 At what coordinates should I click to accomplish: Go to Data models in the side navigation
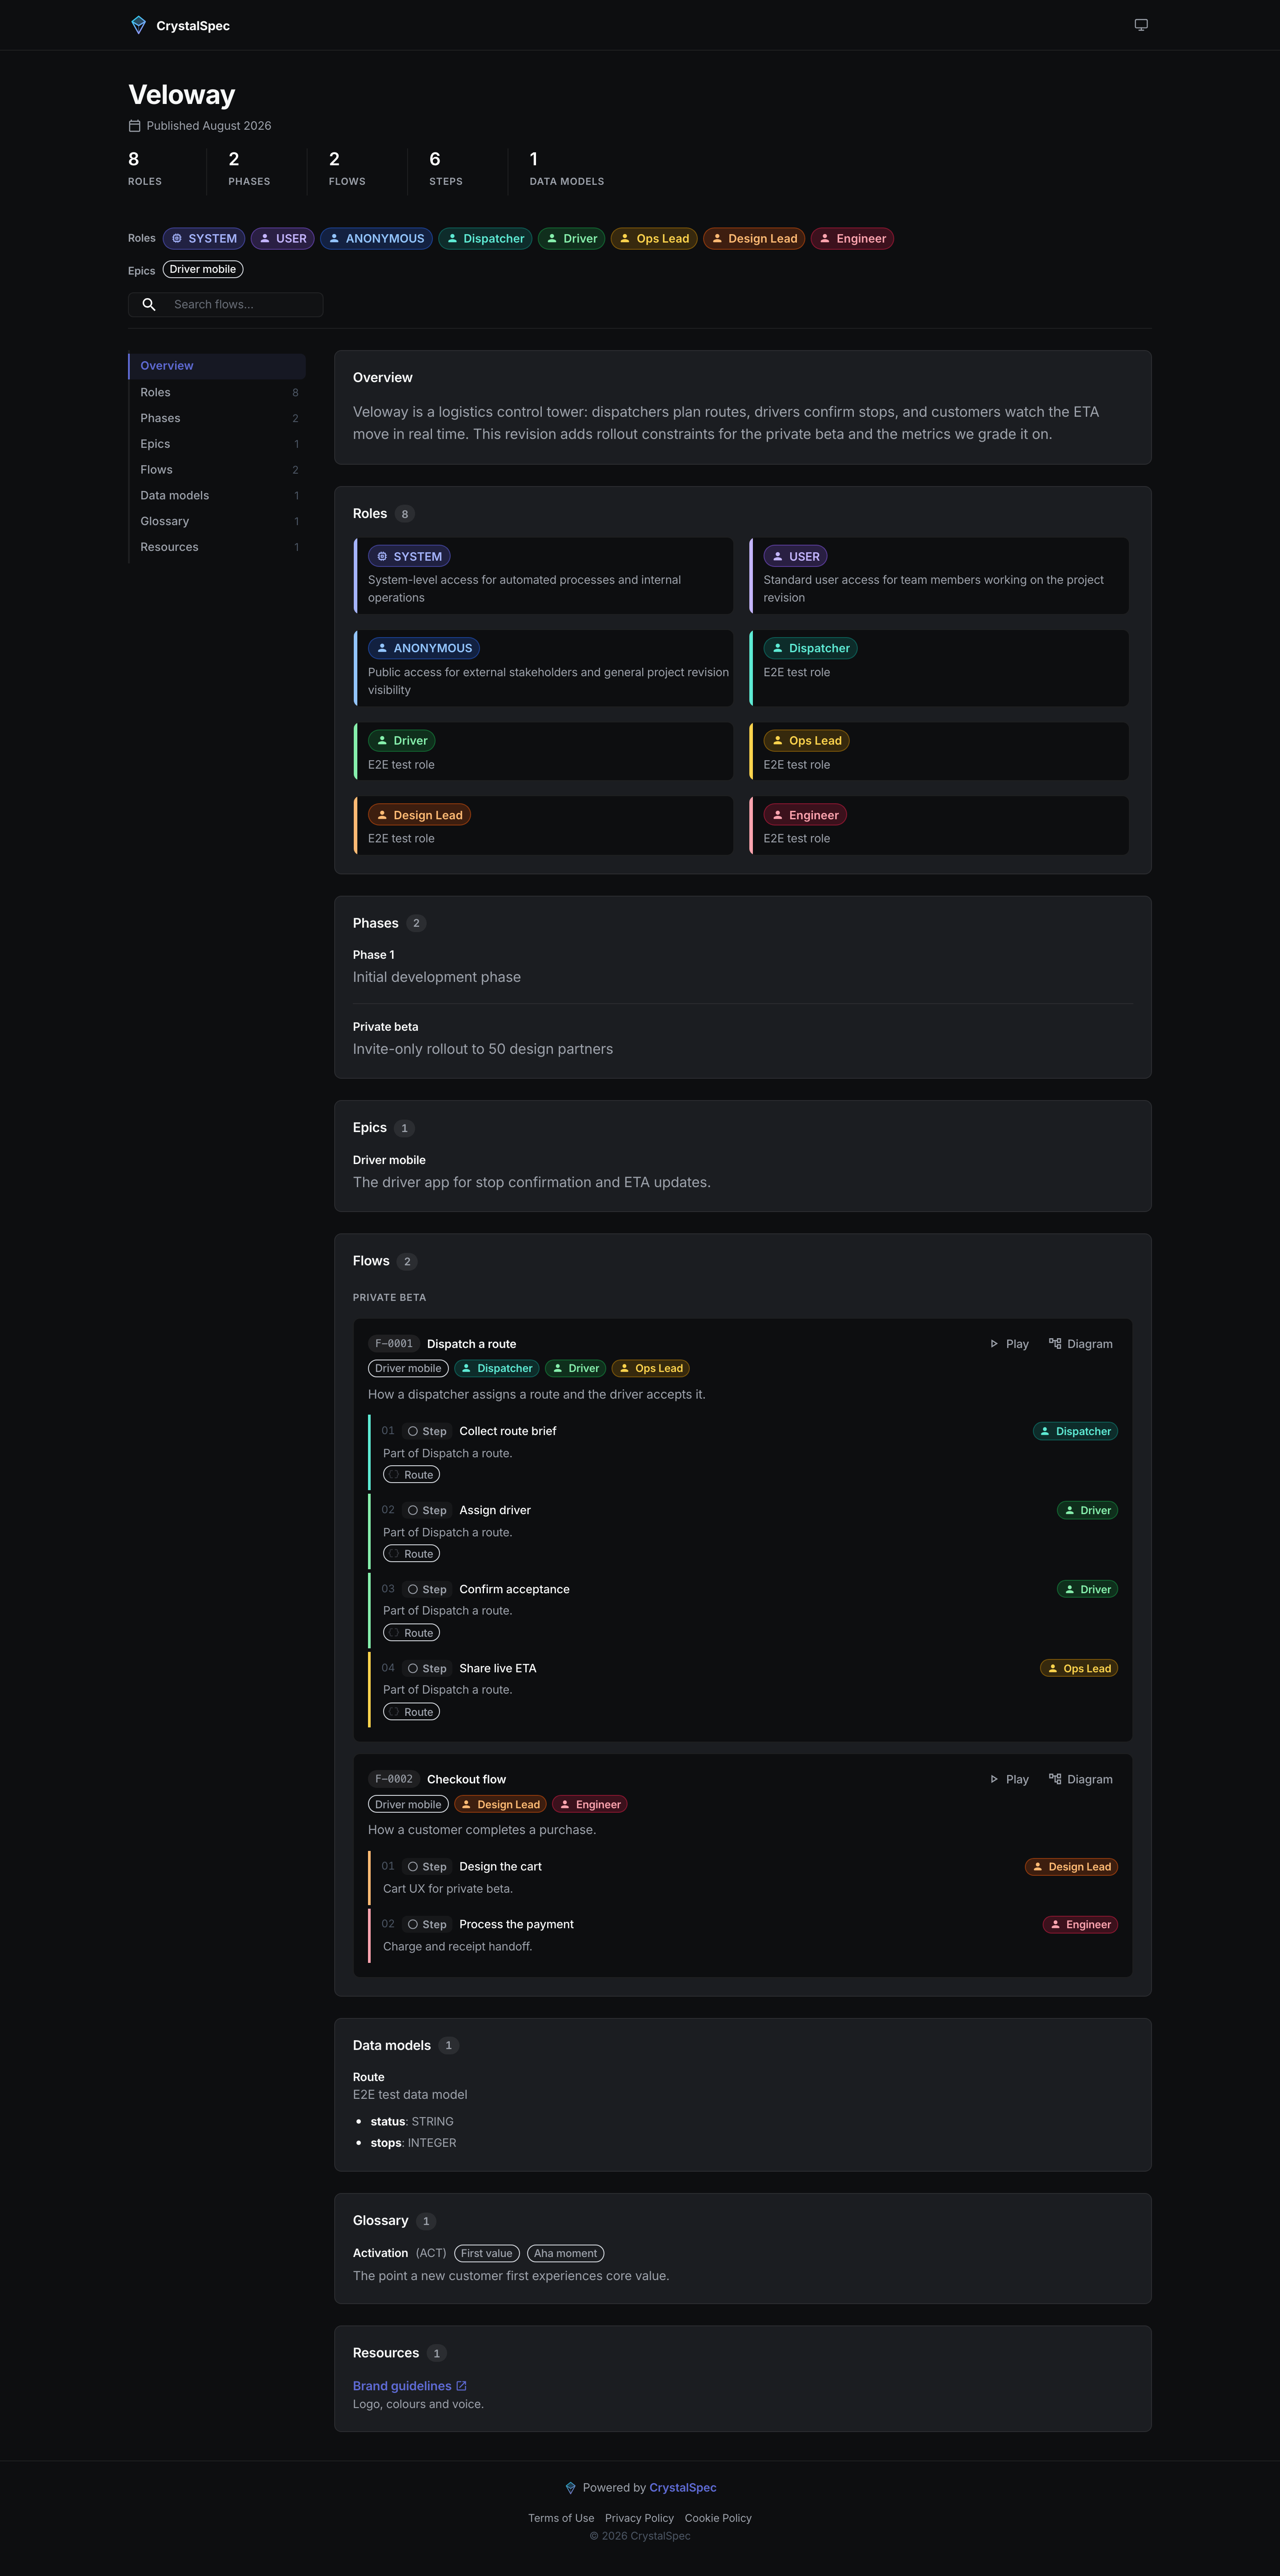click(217, 496)
